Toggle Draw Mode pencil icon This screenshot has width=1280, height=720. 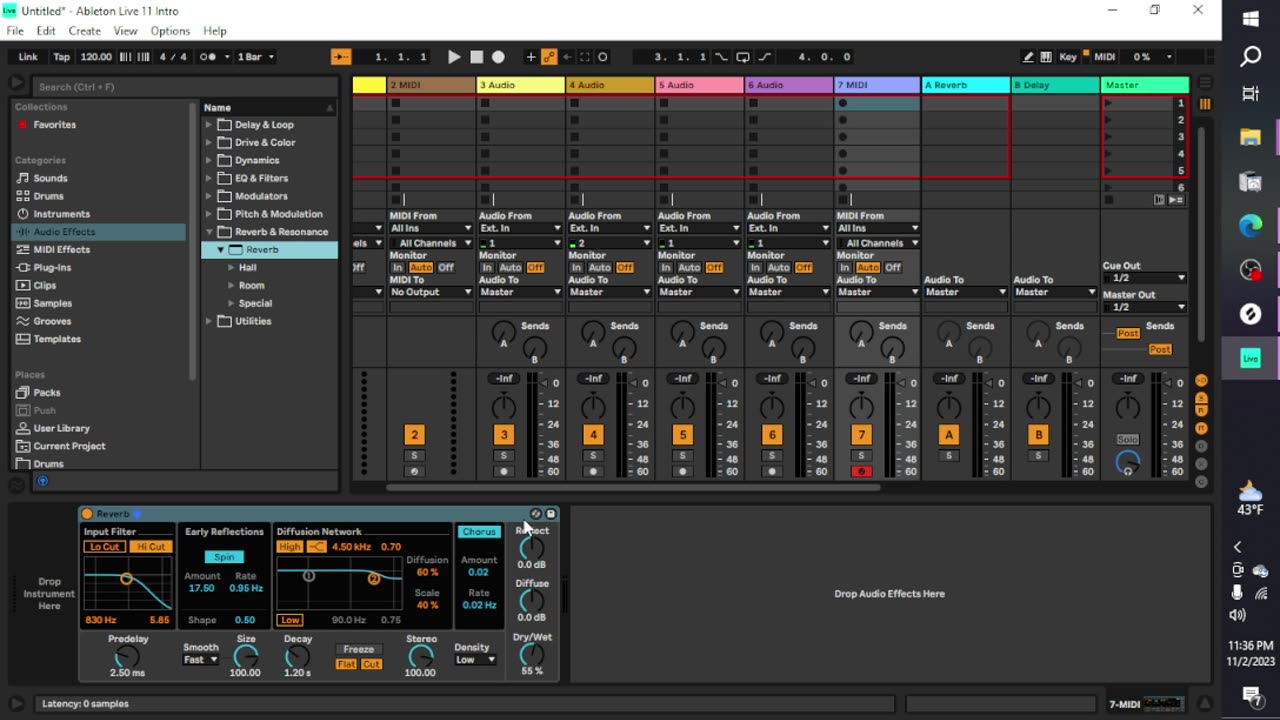(x=1027, y=57)
